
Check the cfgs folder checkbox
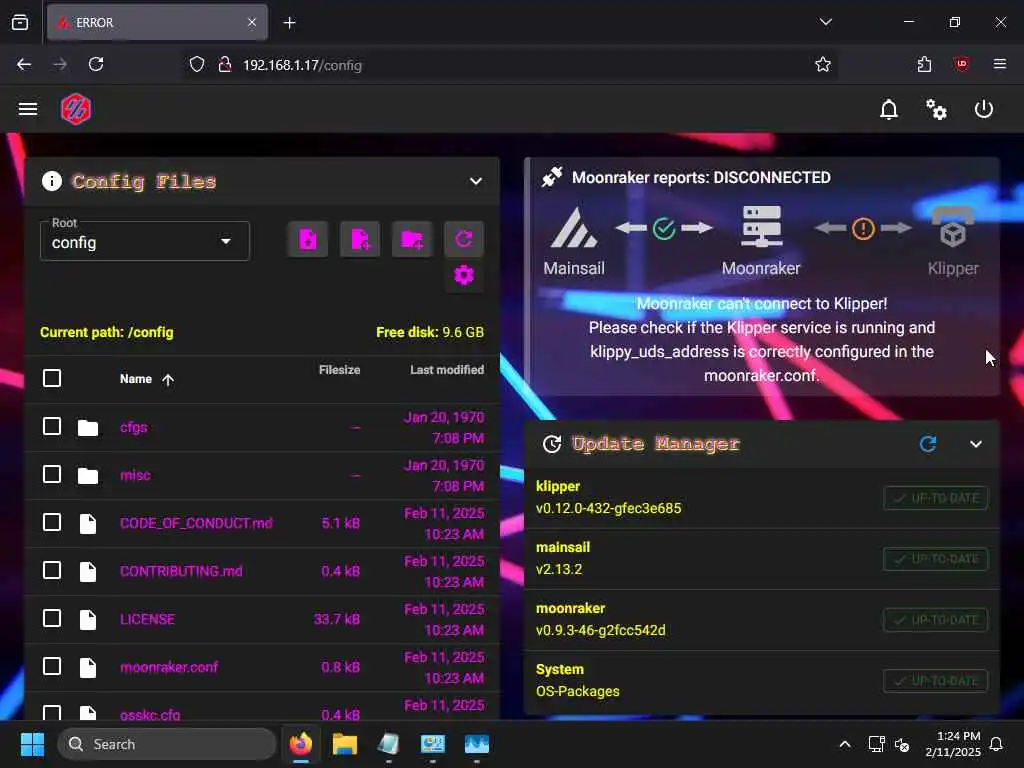[52, 426]
